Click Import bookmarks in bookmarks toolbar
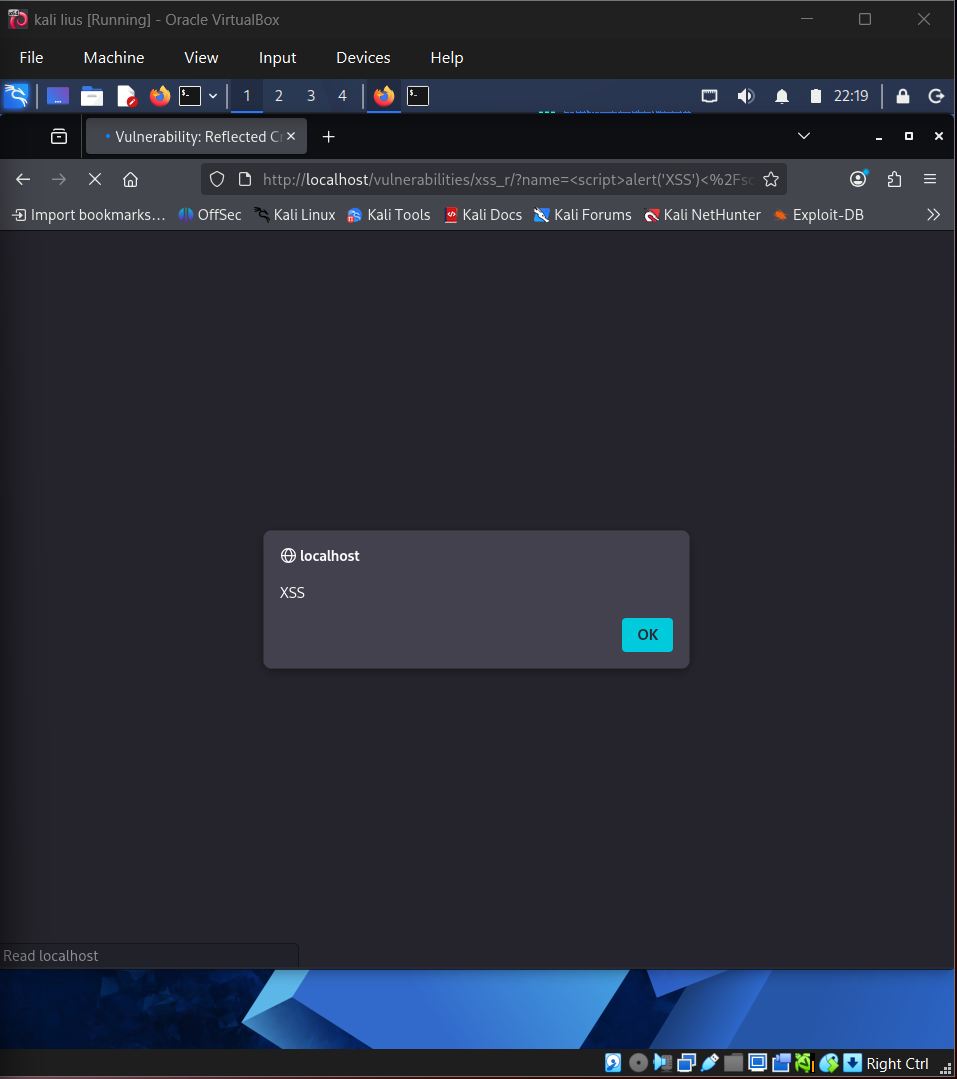 tap(89, 215)
